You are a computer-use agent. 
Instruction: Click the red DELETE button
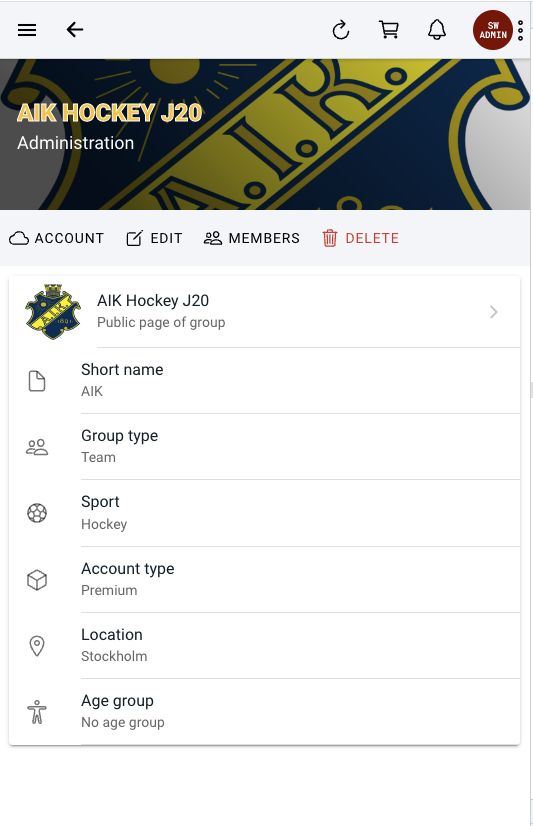[361, 238]
